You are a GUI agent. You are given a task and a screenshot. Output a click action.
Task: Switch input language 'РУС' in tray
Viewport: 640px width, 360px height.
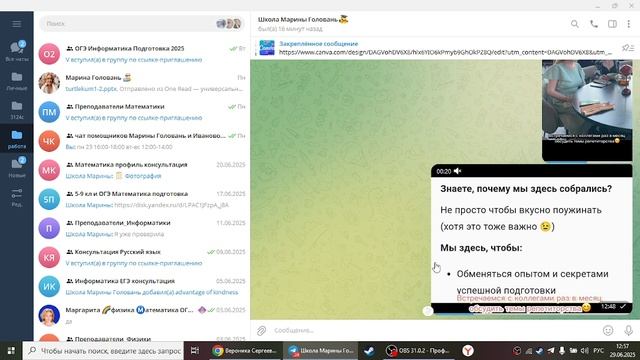click(x=598, y=351)
